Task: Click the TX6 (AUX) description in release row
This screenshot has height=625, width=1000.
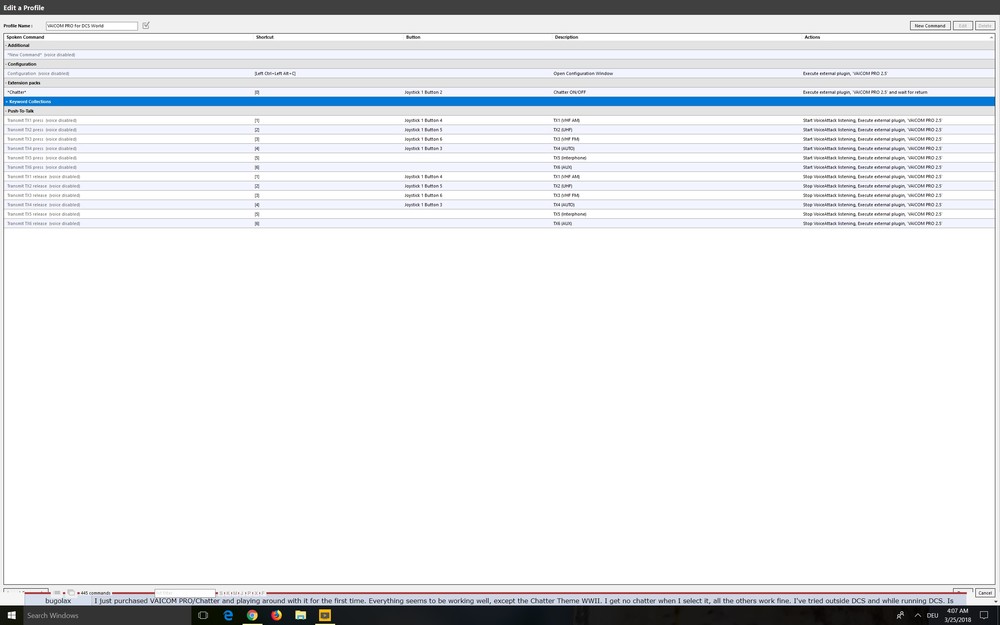Action: coord(562,223)
